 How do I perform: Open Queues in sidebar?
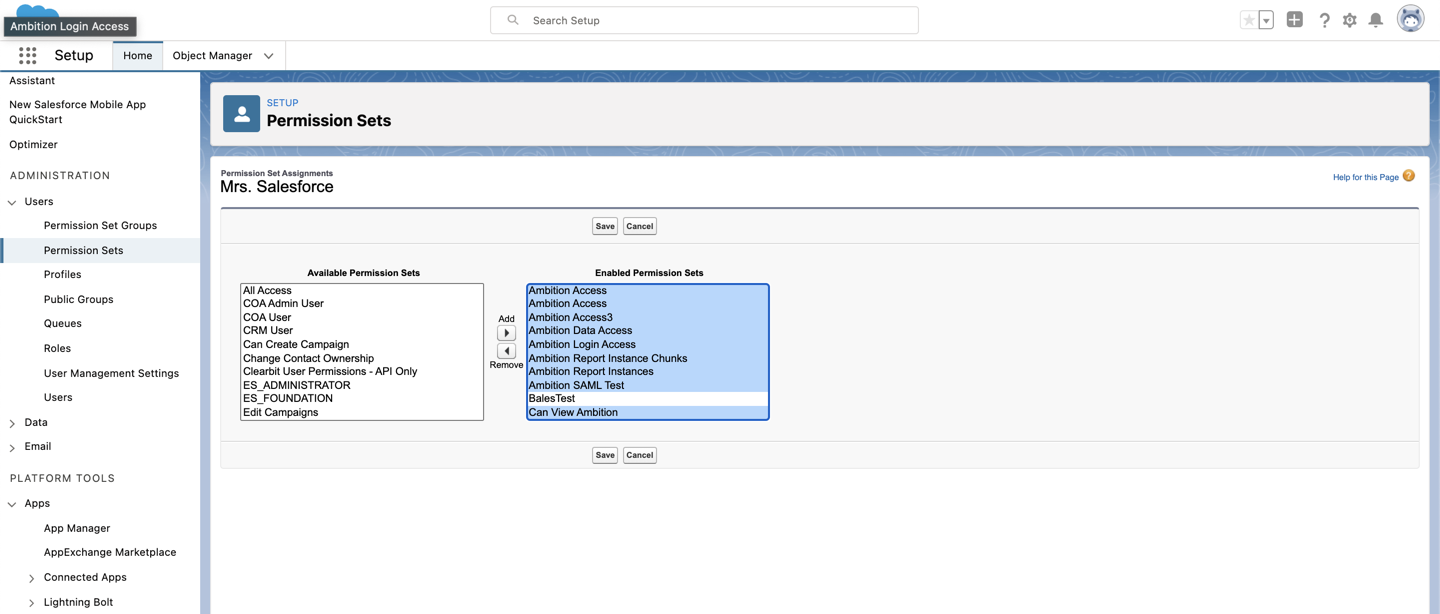[62, 324]
